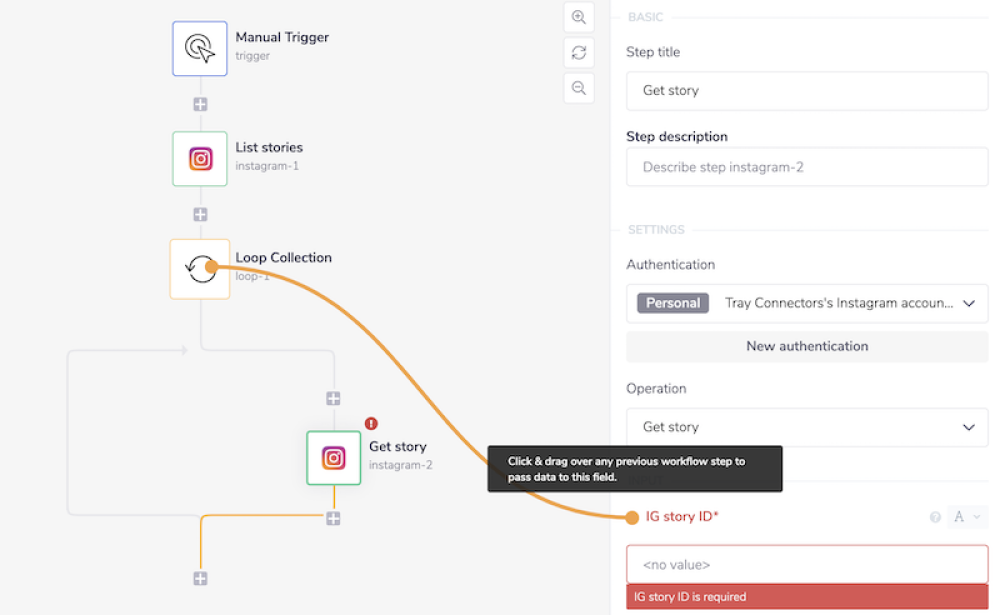The image size is (1000, 615).
Task: Click the red error badge on Get story
Action: click(371, 424)
